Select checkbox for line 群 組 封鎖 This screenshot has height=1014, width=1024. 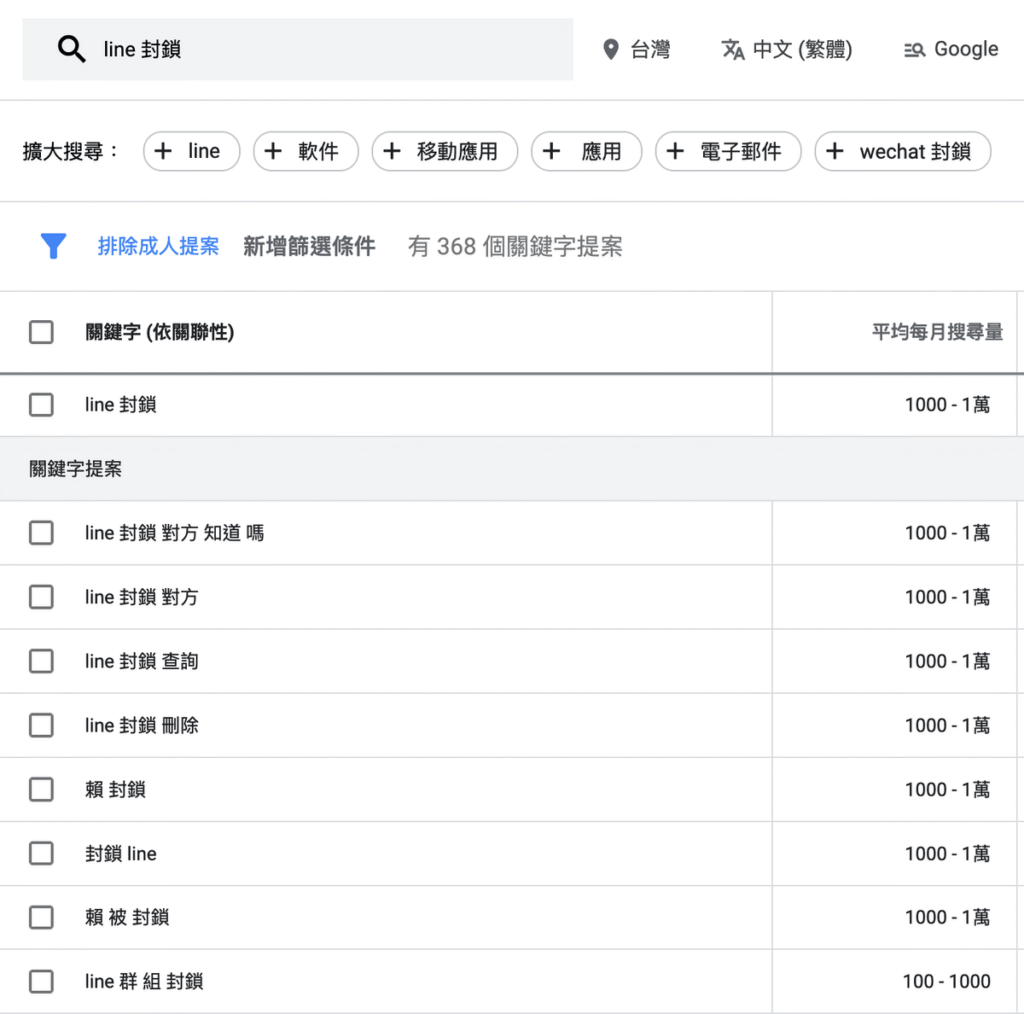pos(41,981)
